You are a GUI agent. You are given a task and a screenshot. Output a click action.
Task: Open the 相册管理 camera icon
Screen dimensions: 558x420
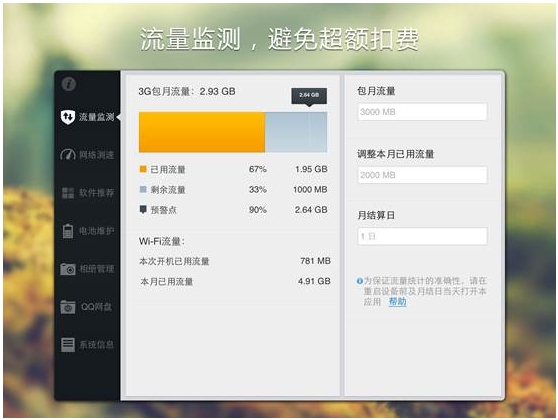click(x=68, y=269)
